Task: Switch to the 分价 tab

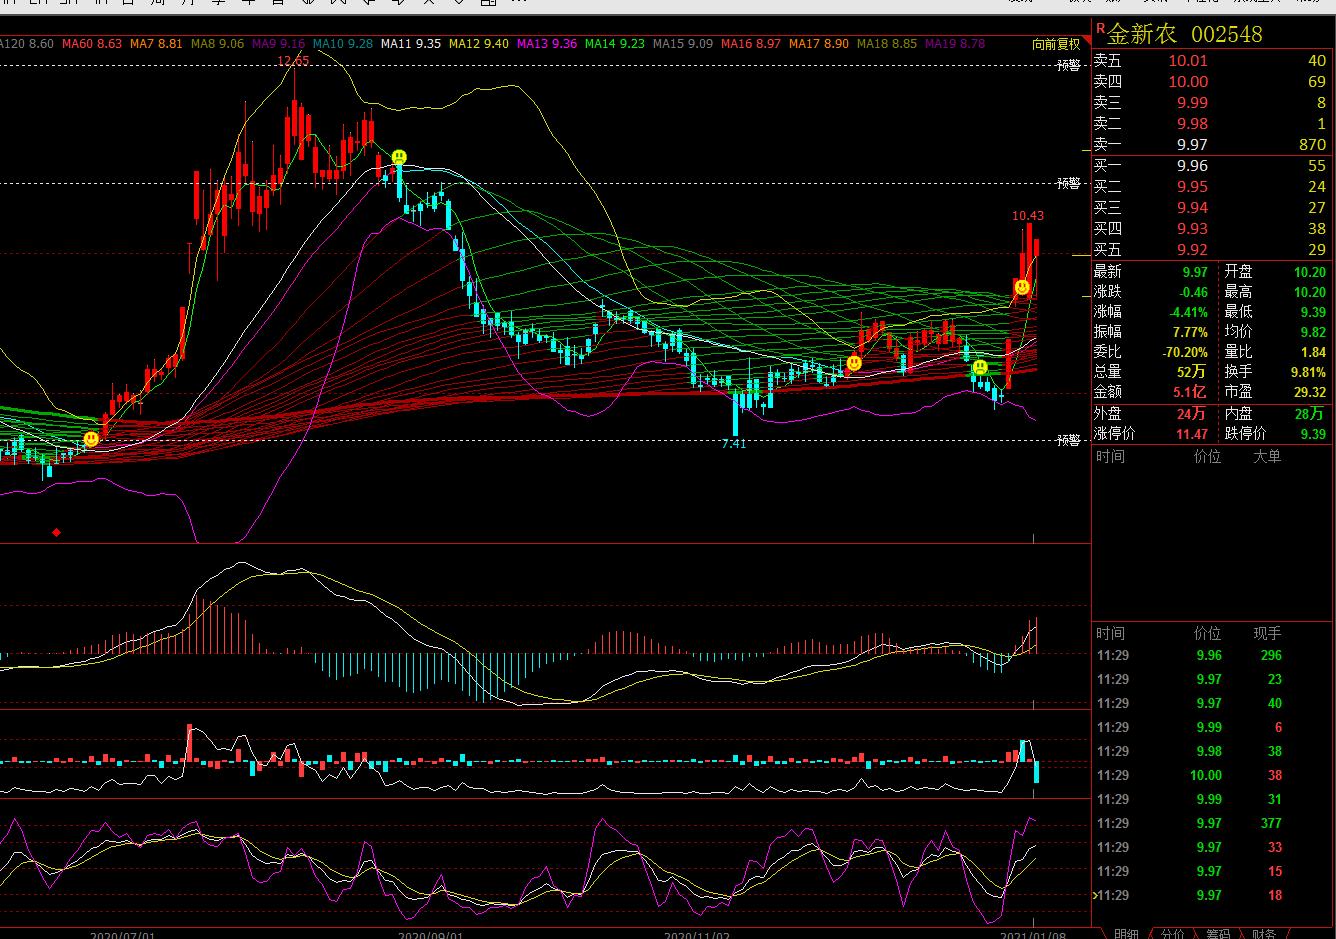Action: click(x=1172, y=933)
